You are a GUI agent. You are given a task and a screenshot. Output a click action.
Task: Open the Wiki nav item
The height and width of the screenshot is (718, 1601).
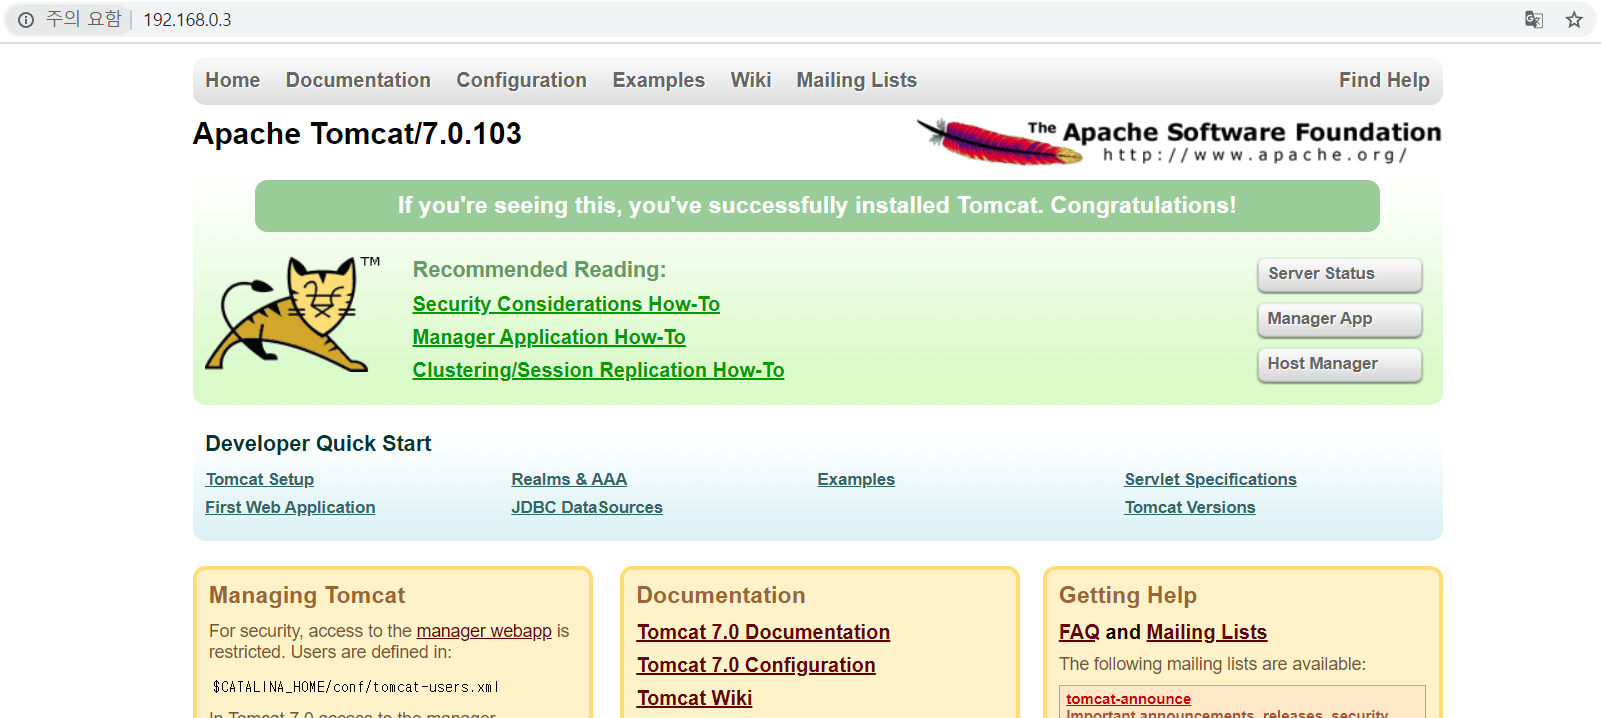[x=750, y=80]
